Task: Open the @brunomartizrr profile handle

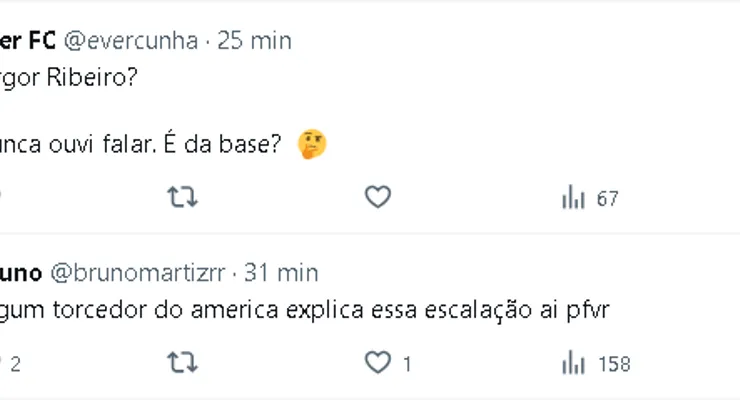Action: coord(140,272)
